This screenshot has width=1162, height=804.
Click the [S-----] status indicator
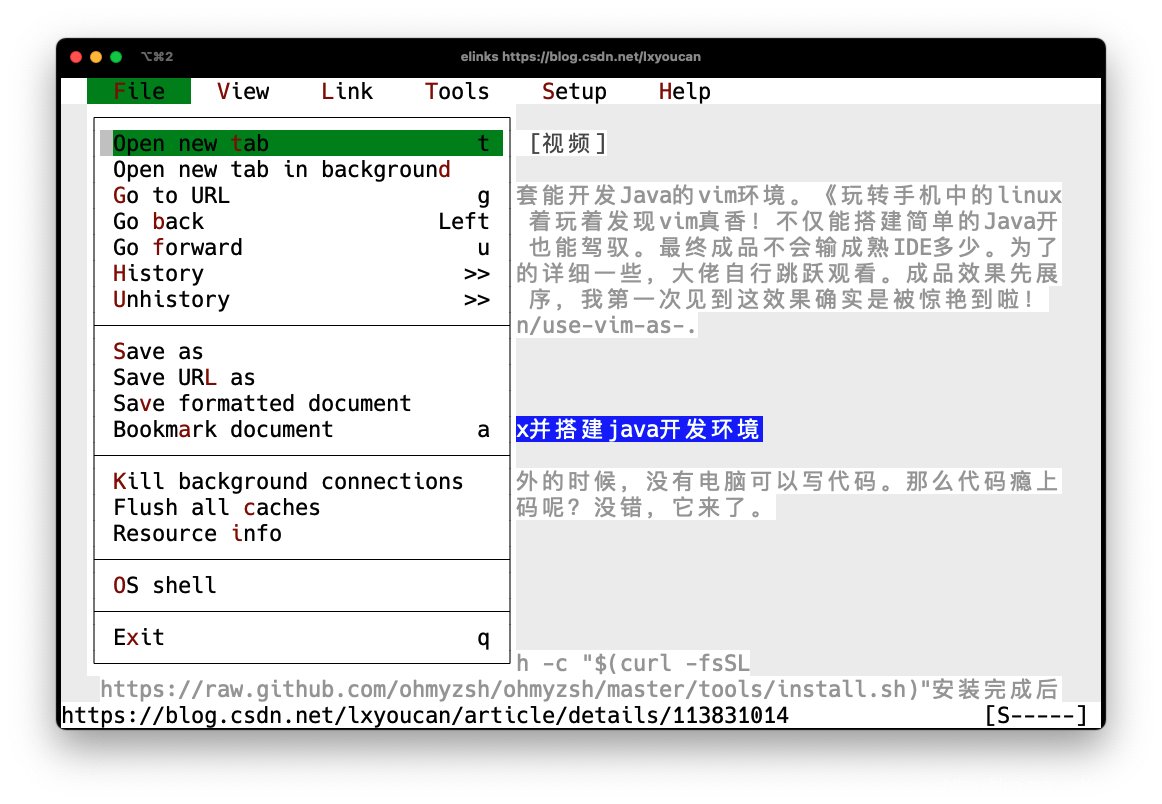click(1035, 715)
